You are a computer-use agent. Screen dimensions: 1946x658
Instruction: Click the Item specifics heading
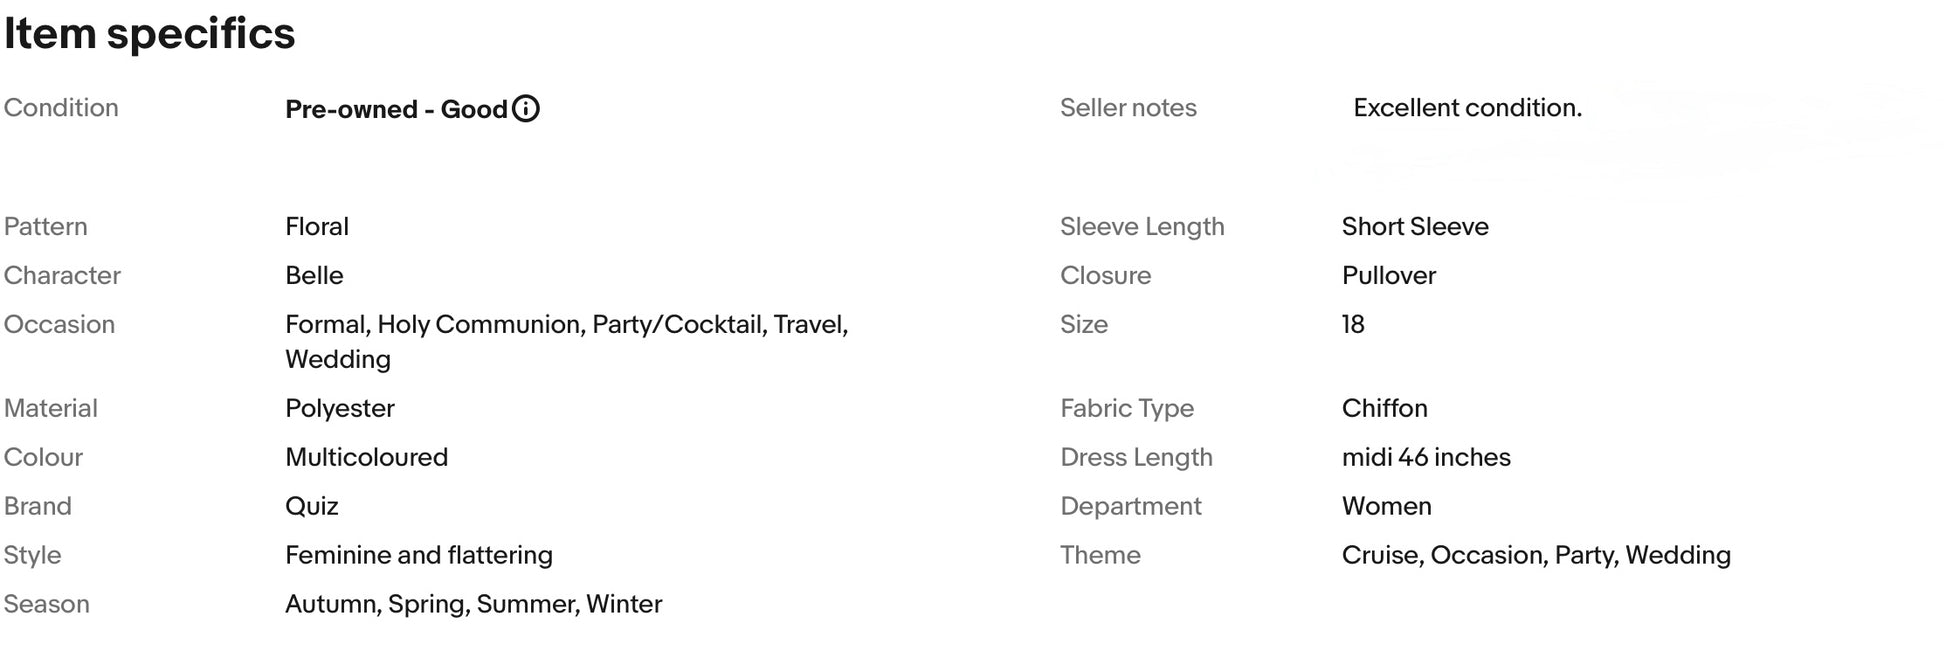point(150,34)
